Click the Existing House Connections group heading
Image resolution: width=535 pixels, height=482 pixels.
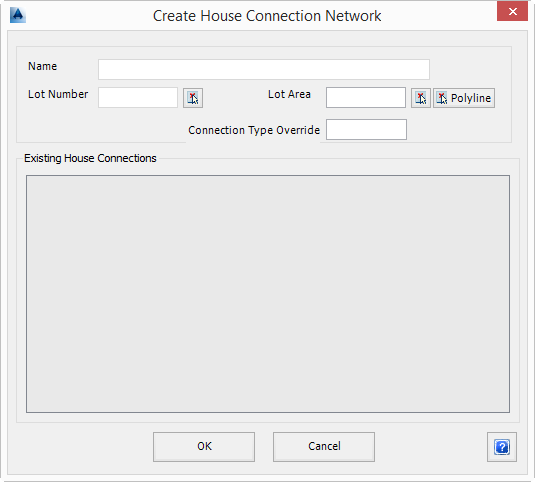(x=90, y=158)
